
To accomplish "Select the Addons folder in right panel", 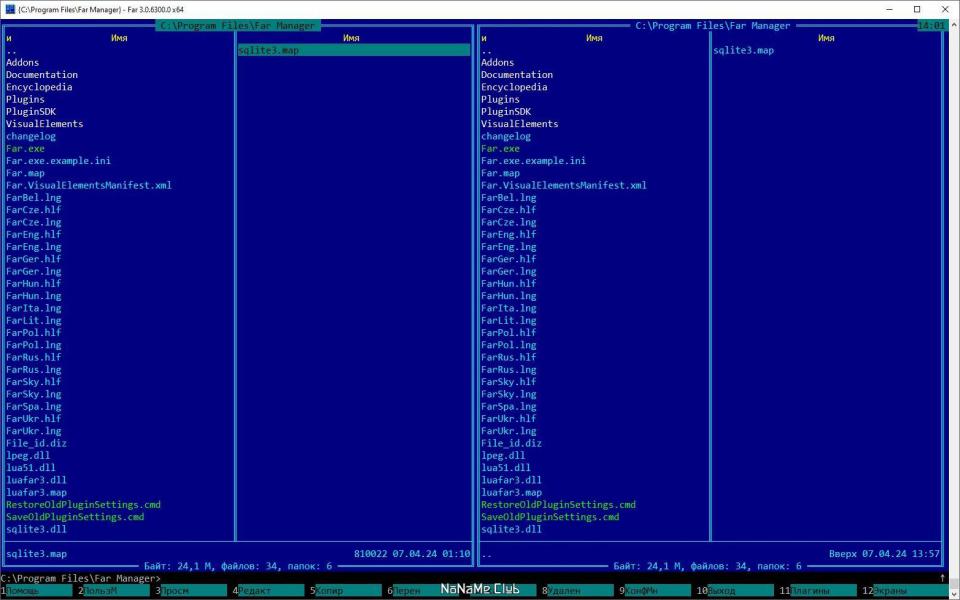I will 498,62.
